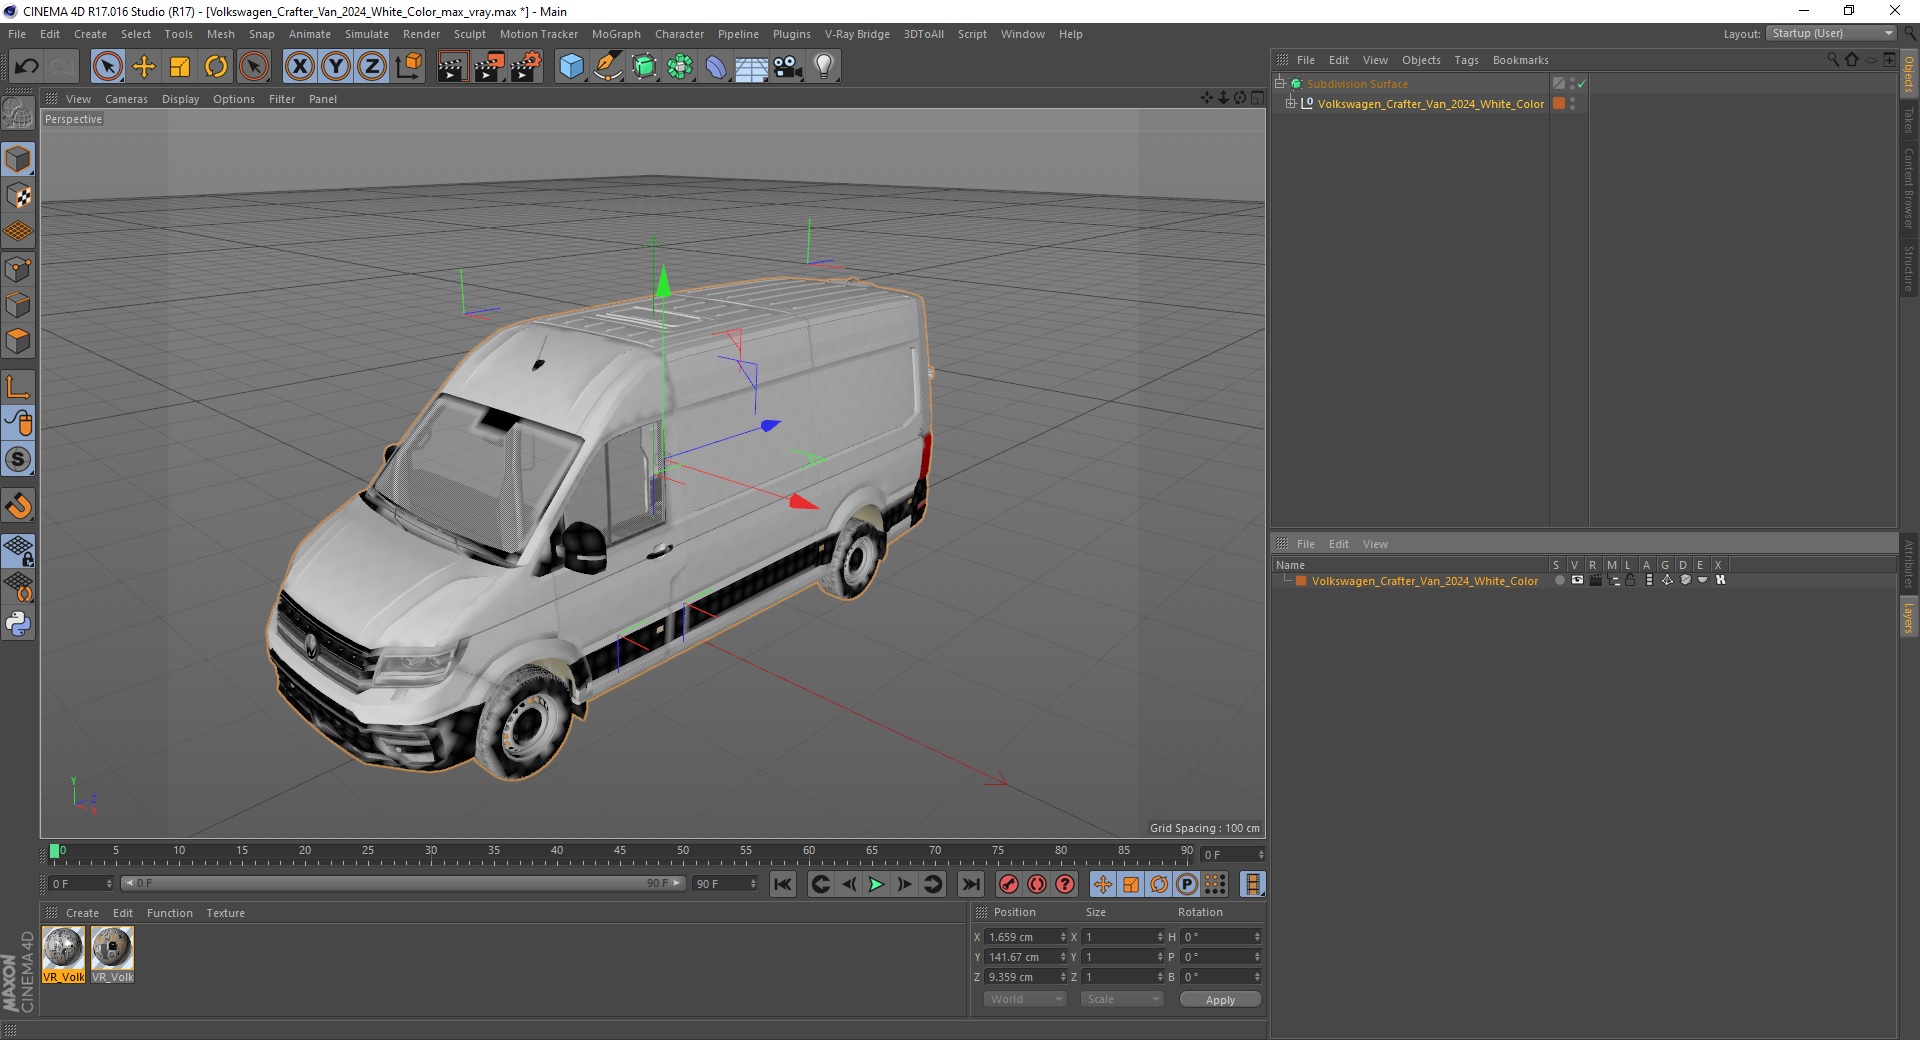The image size is (1920, 1040).
Task: Select the Live Selection tool
Action: coord(107,67)
